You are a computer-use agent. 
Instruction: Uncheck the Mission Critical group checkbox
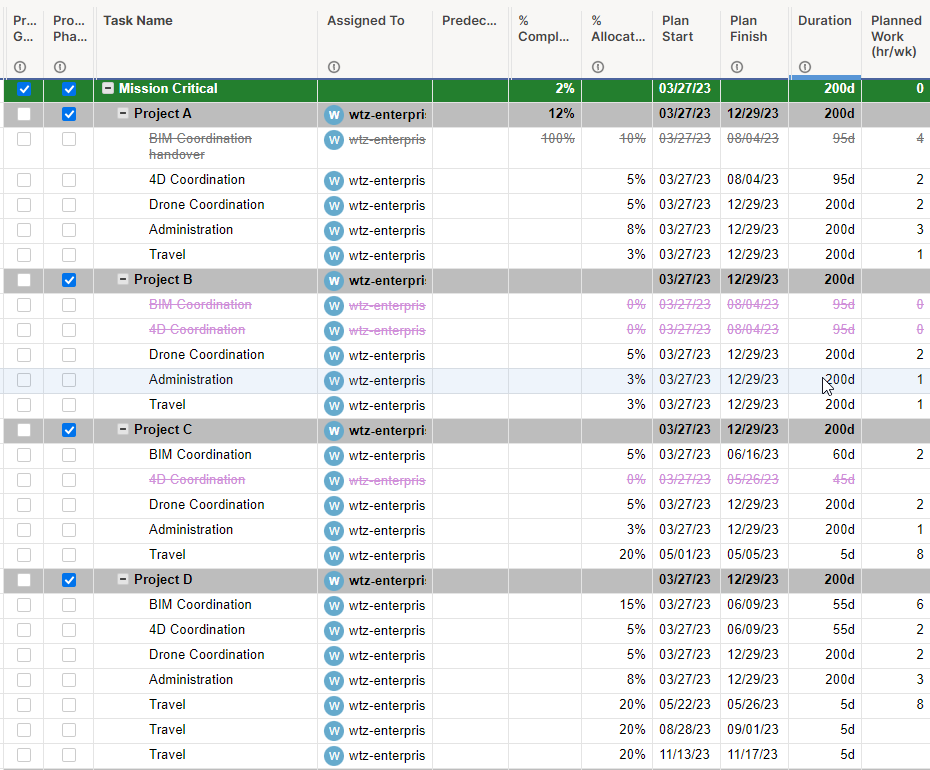(24, 89)
